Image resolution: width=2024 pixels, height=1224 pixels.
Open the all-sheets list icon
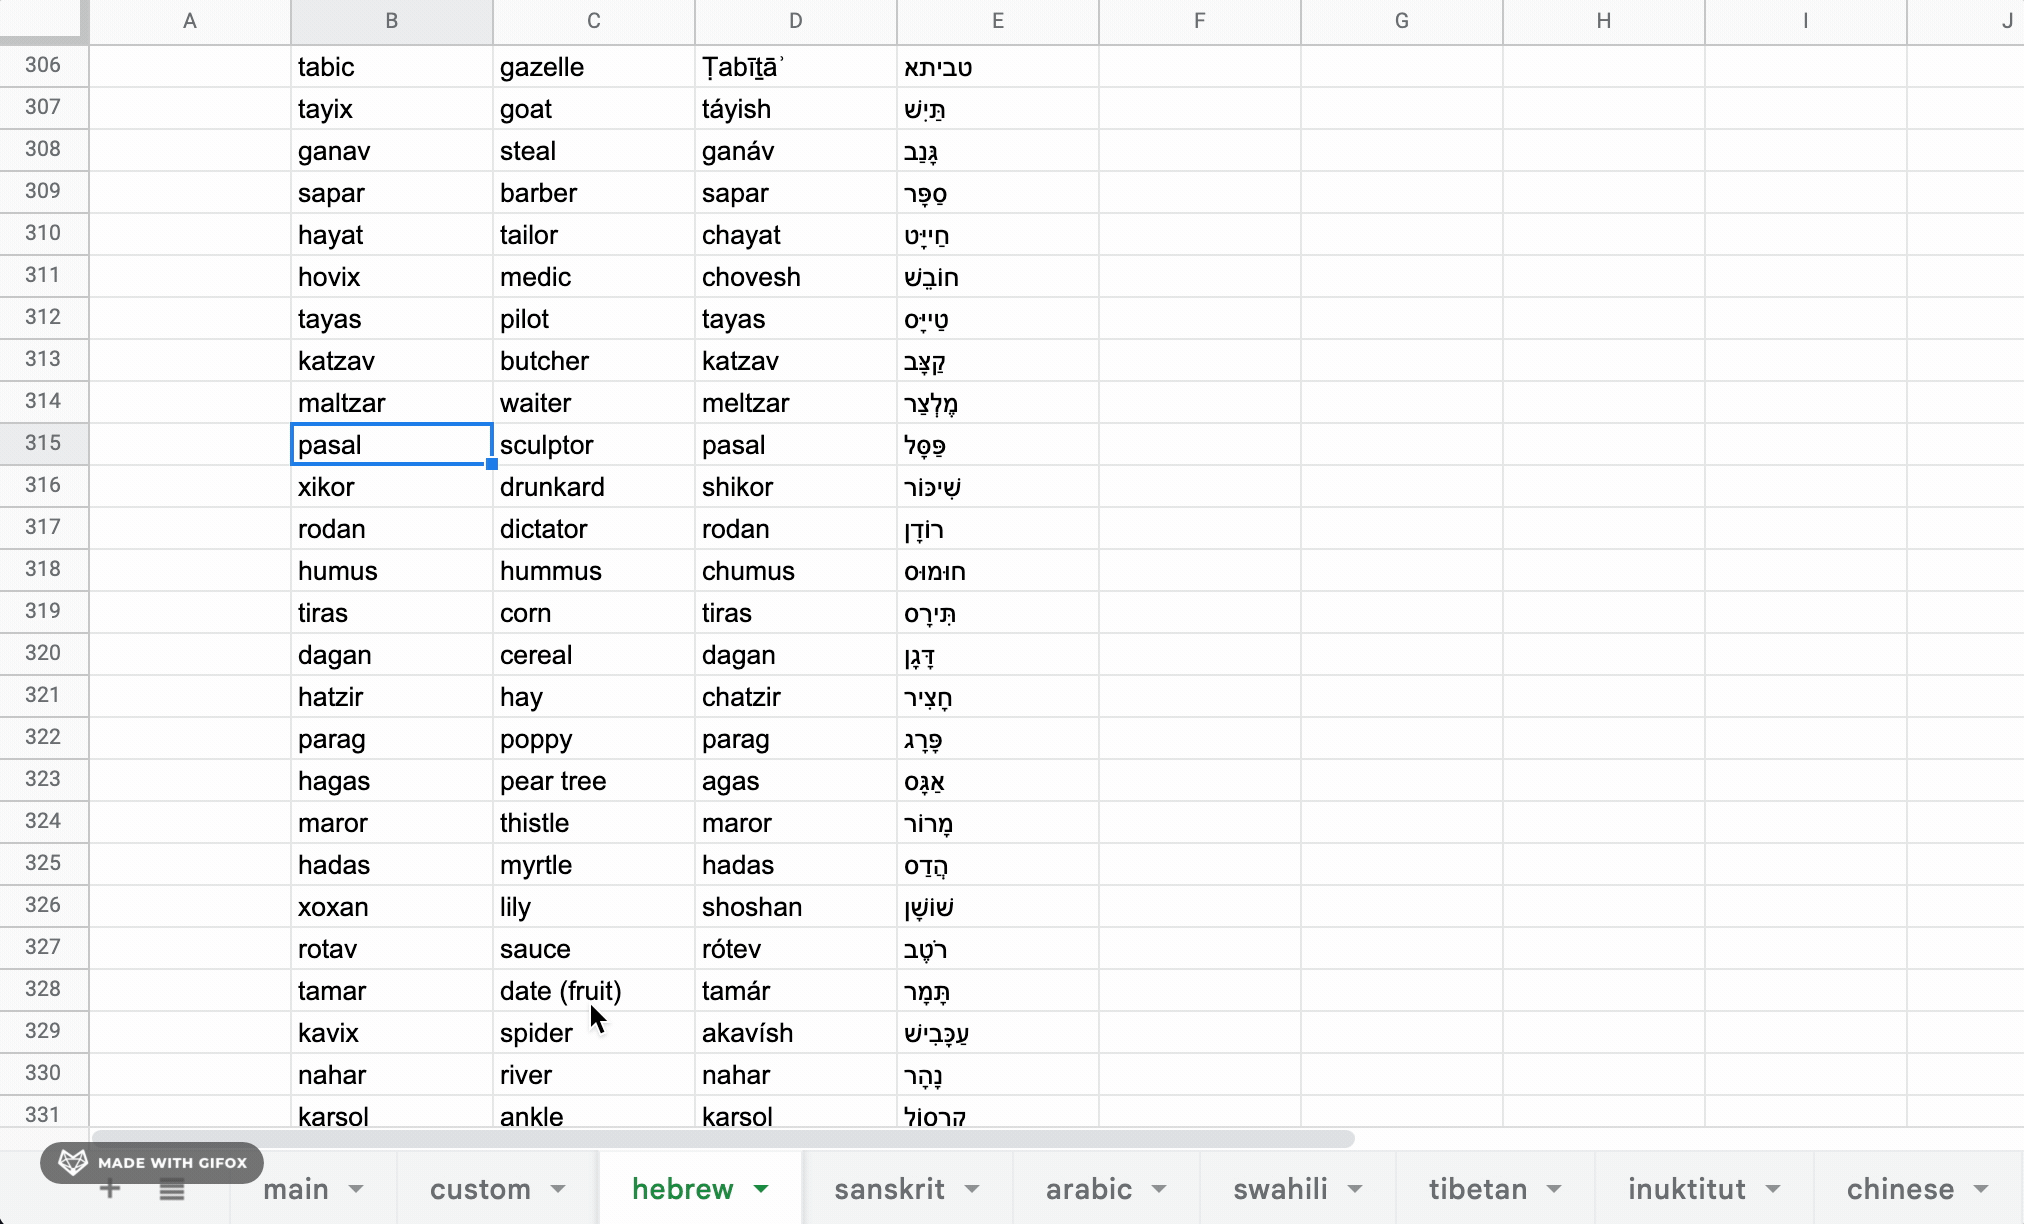[x=172, y=1189]
